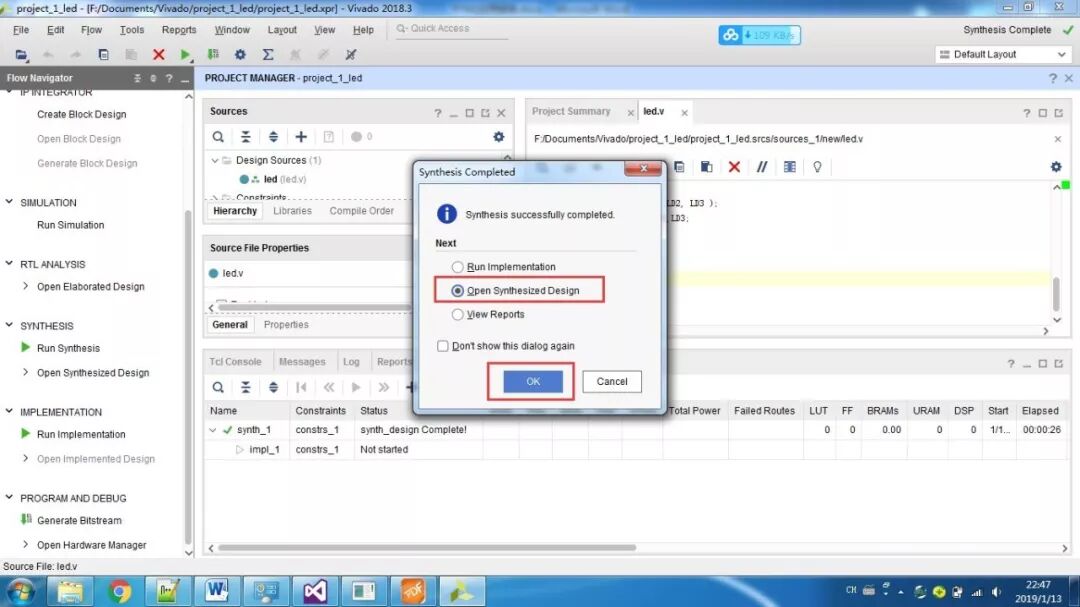
Task: Click first-run skip-back icon in Design Runs
Action: (x=301, y=387)
